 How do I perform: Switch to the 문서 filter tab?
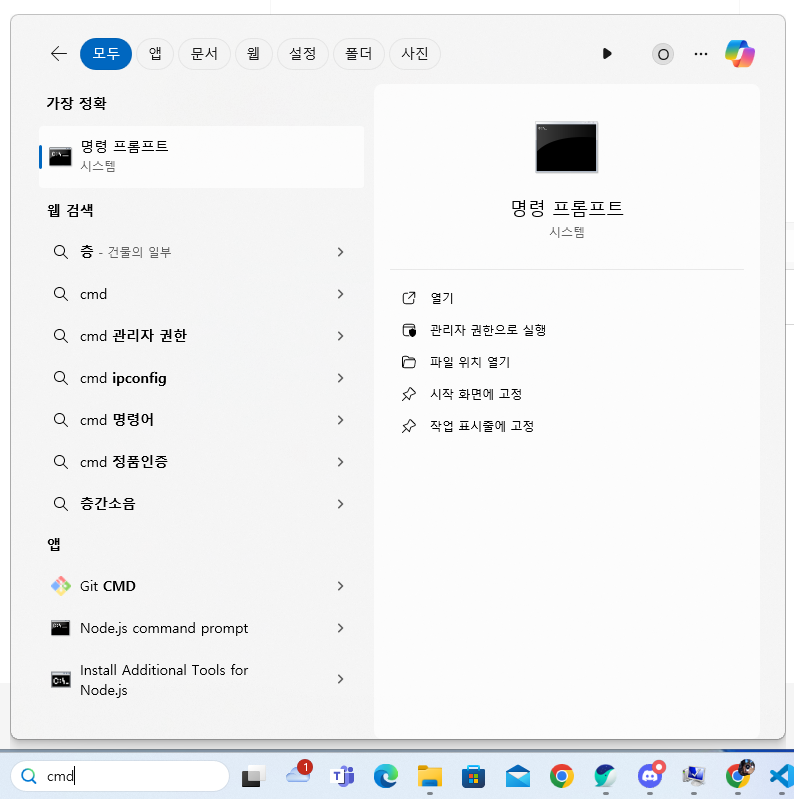(x=204, y=54)
